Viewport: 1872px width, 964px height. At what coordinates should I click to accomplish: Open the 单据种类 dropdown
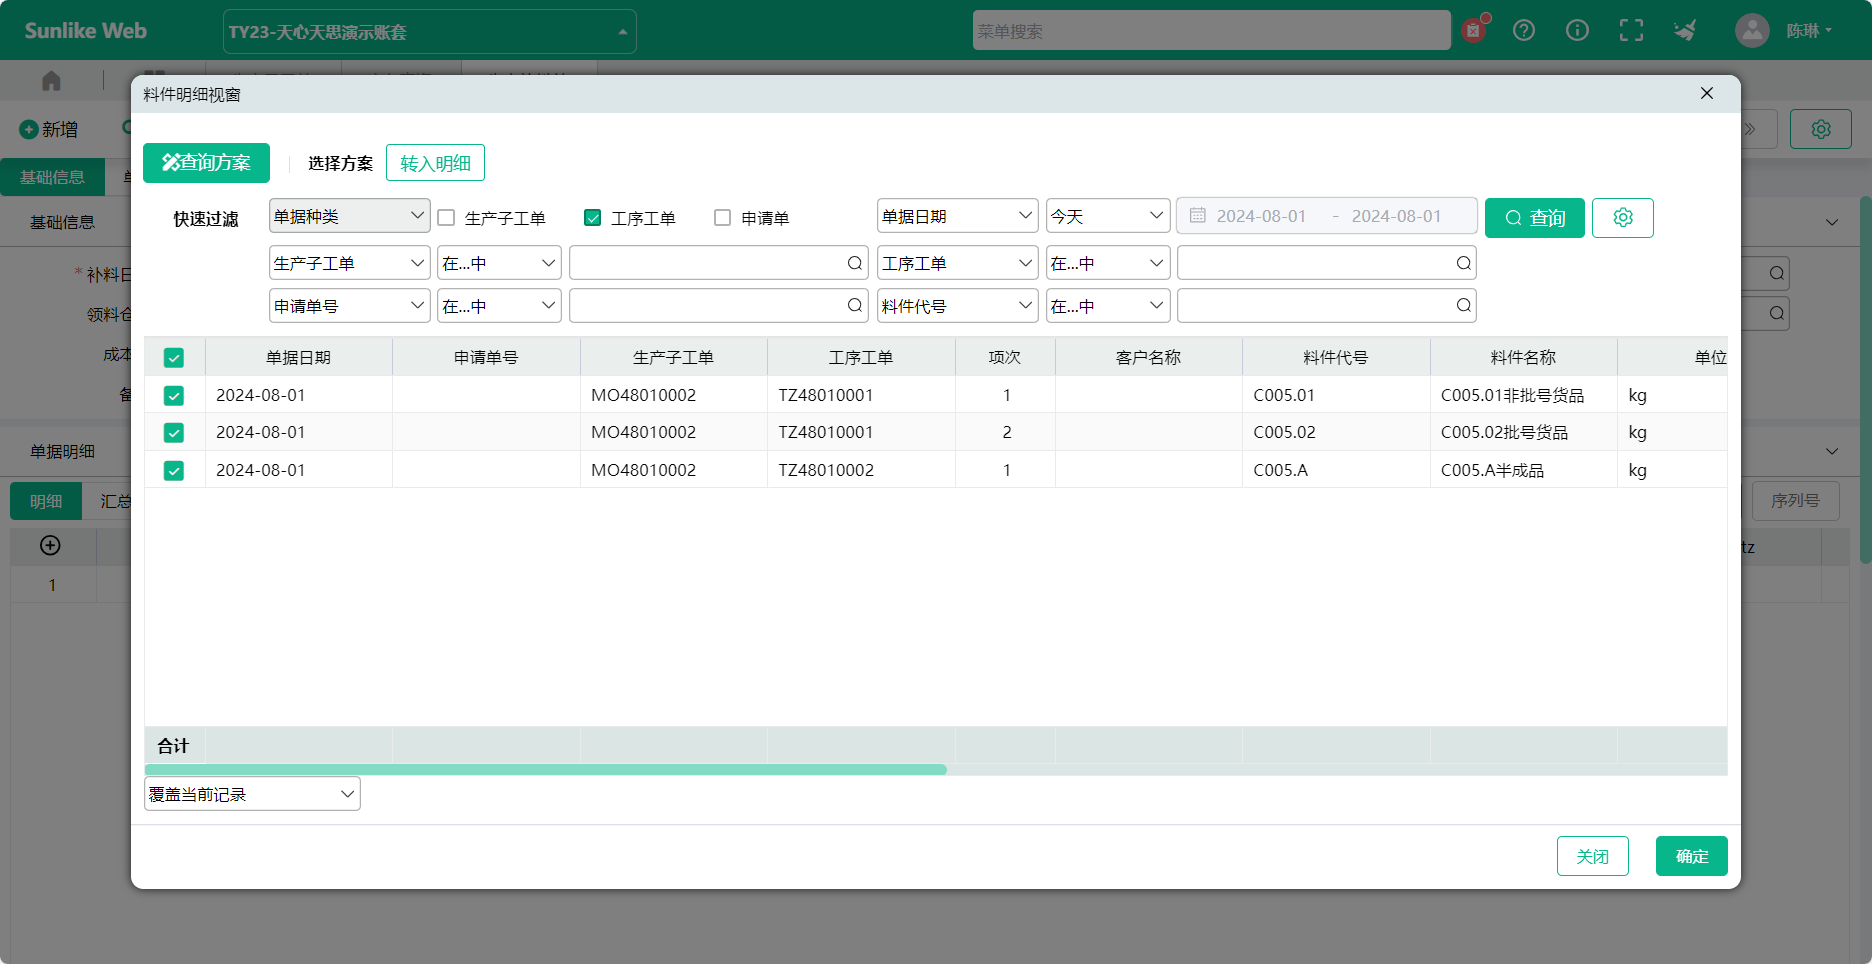pos(349,216)
